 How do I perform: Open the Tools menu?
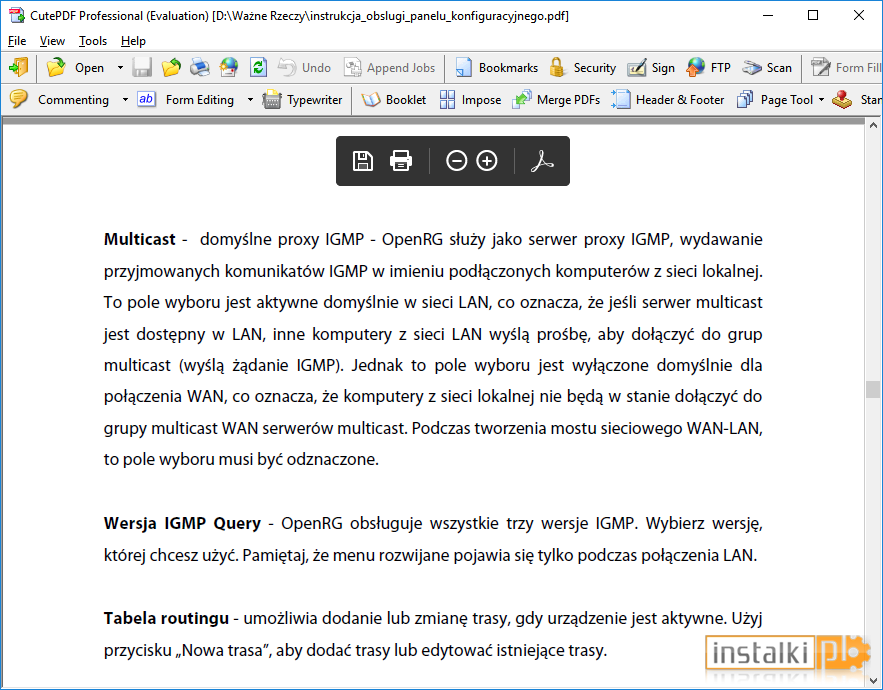pyautogui.click(x=92, y=41)
